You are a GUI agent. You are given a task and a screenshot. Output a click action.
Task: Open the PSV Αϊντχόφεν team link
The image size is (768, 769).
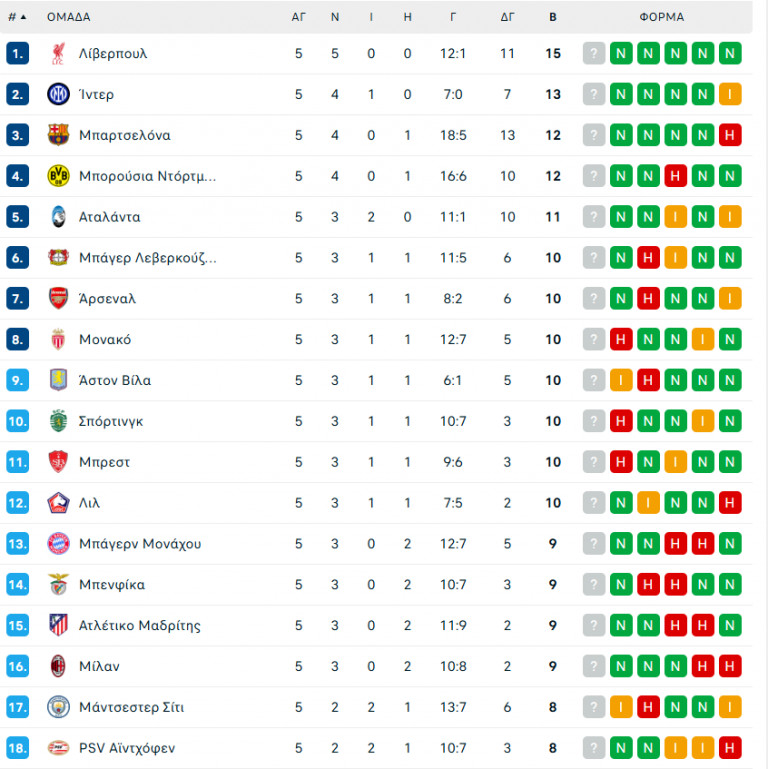[127, 748]
